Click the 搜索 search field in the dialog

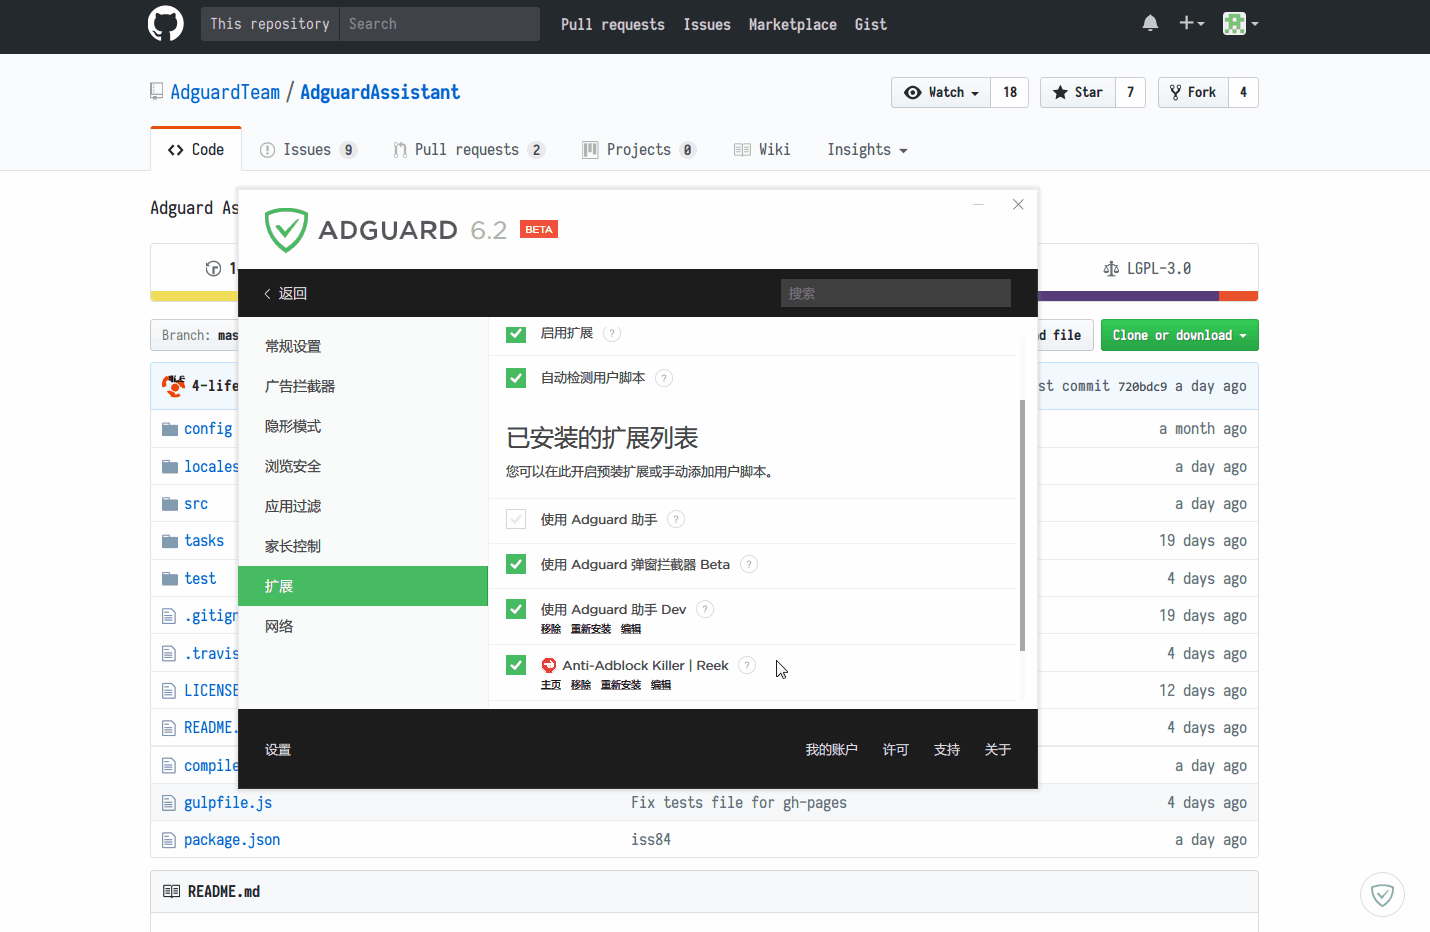click(x=895, y=292)
